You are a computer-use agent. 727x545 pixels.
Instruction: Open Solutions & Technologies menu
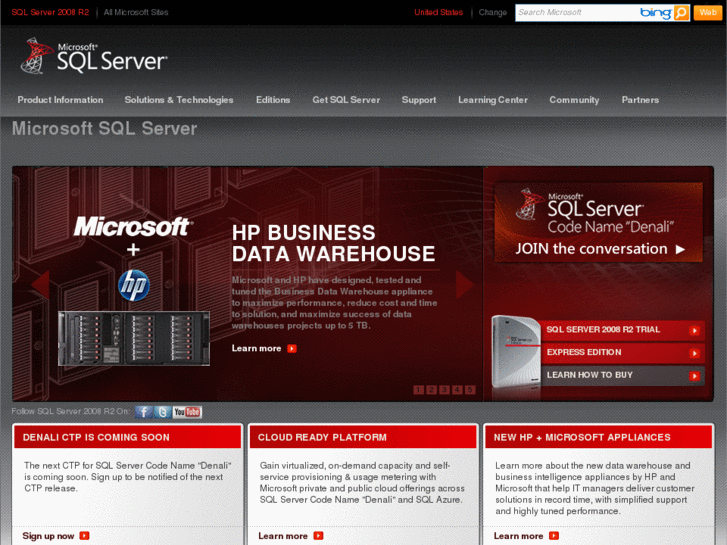click(179, 100)
